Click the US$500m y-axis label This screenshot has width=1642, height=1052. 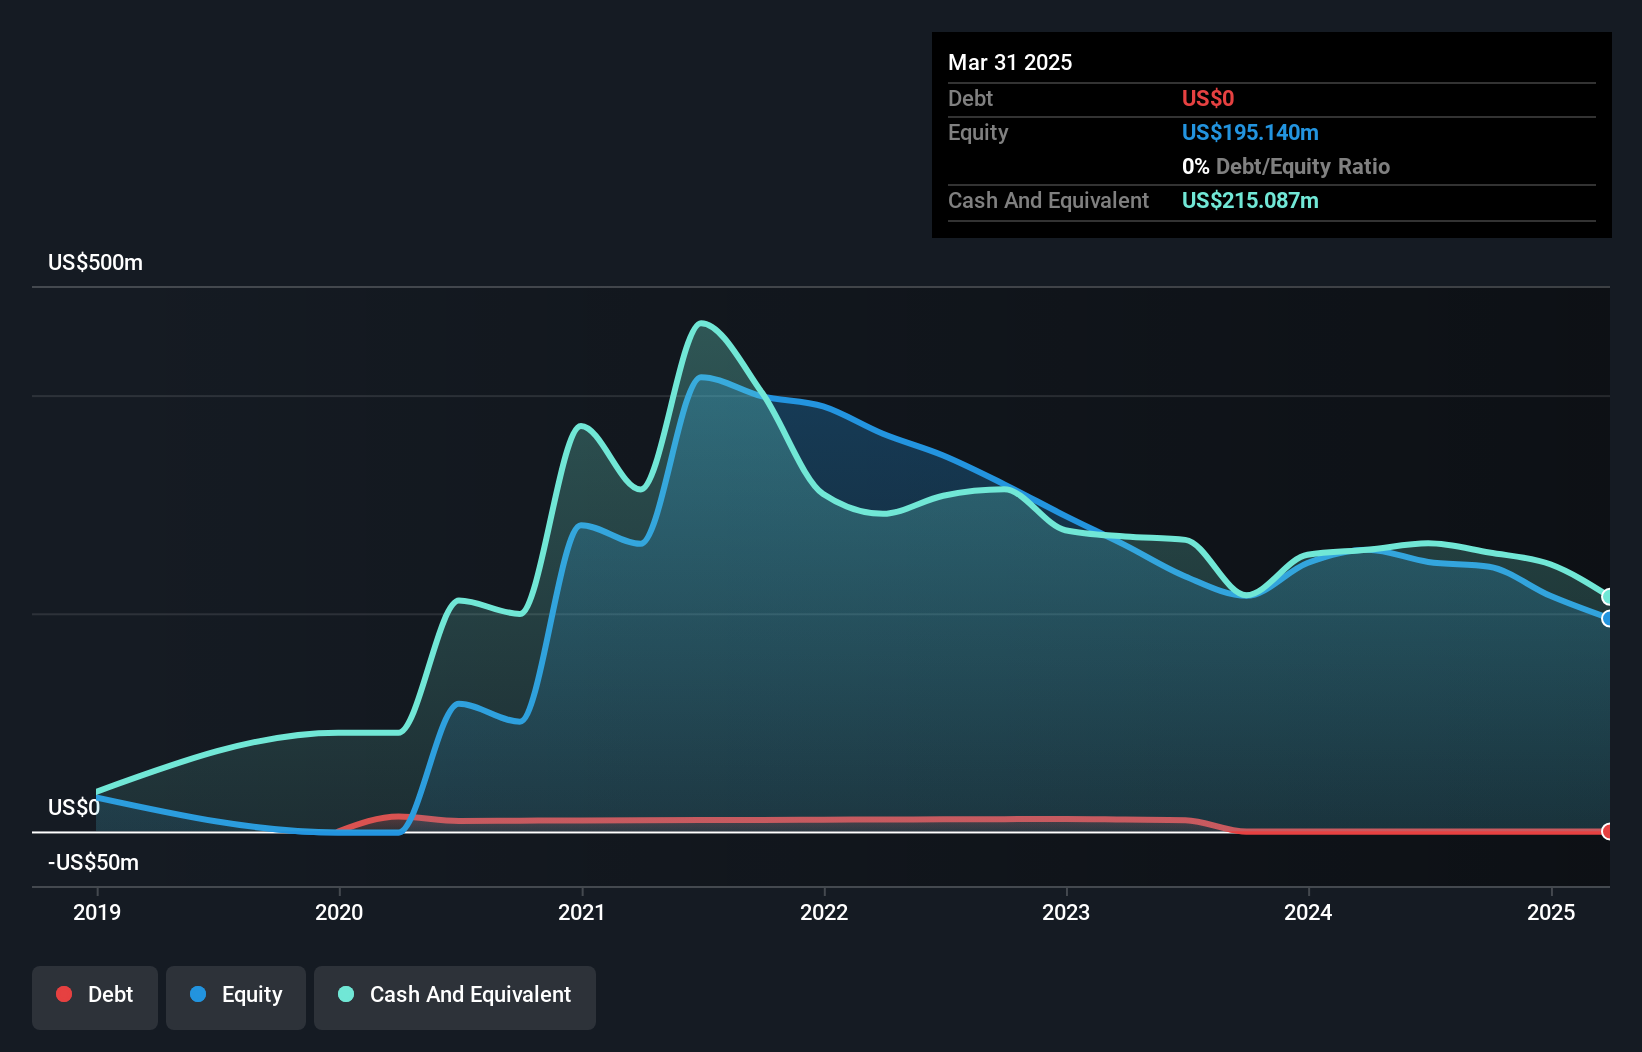click(x=96, y=263)
